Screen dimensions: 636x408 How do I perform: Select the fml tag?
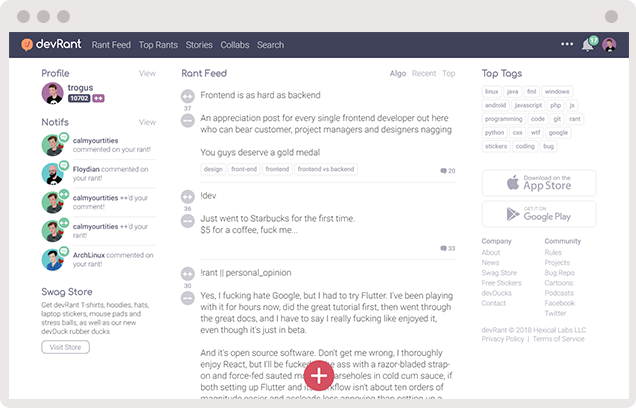pos(531,92)
